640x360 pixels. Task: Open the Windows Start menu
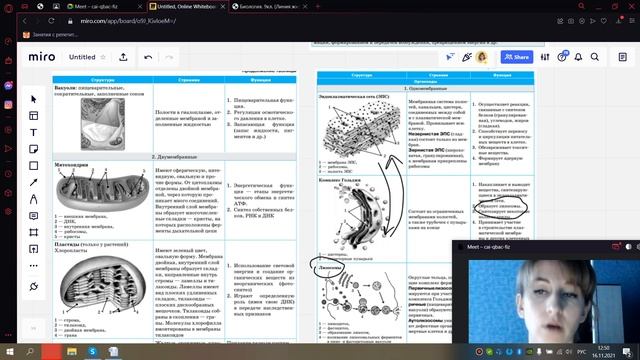click(9, 352)
